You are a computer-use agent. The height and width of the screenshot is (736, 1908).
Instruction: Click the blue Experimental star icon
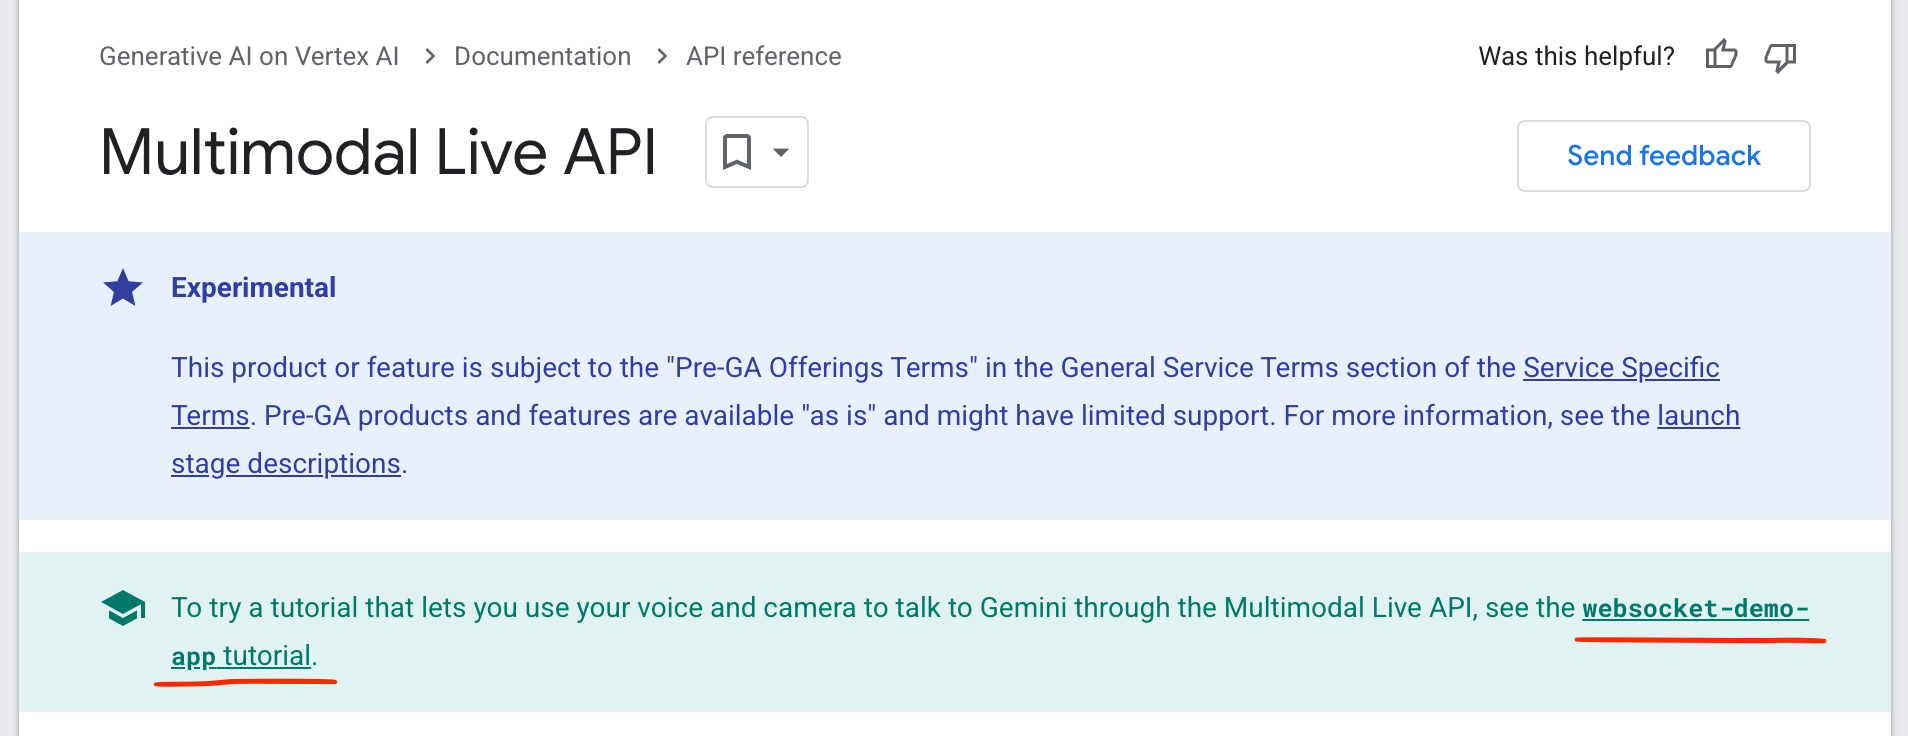122,287
